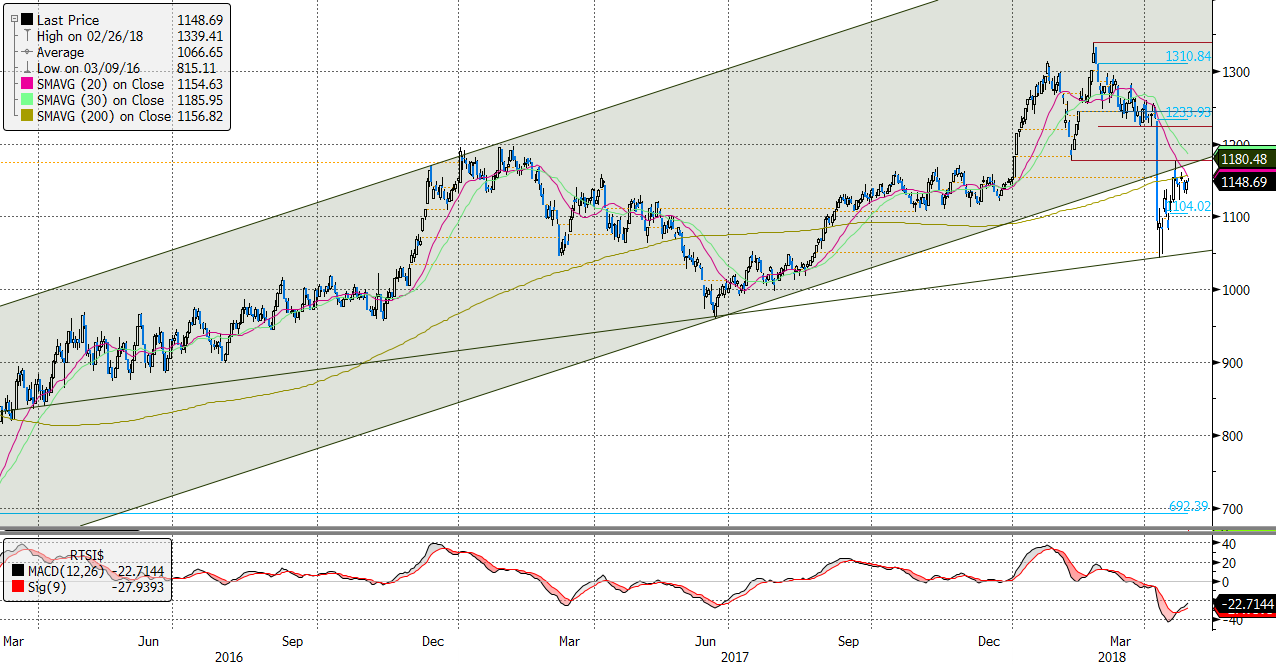Image resolution: width=1276 pixels, height=664 pixels.
Task: Click the 1233.93 level annotation
Action: pyautogui.click(x=1189, y=112)
